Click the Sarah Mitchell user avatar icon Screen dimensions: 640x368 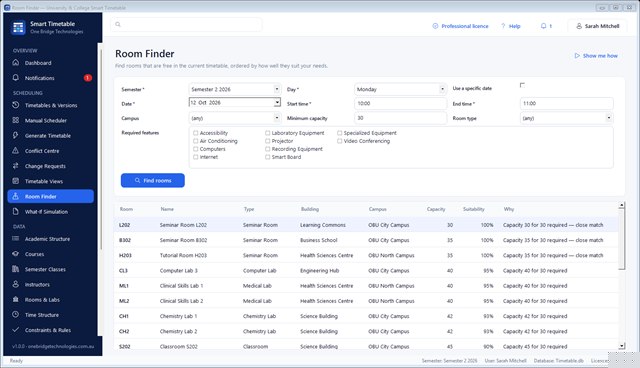pos(579,26)
